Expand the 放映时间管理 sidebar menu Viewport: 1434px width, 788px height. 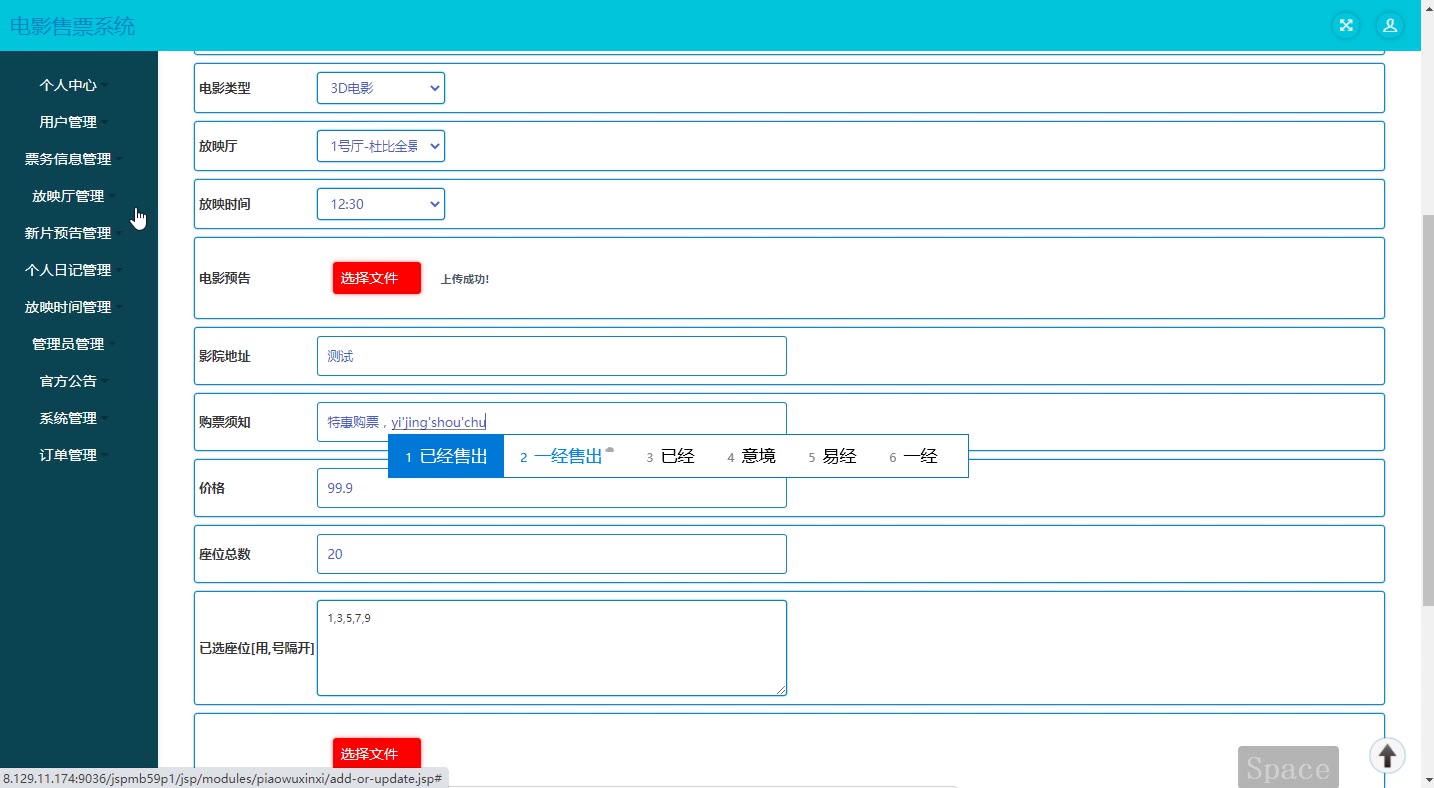pos(74,307)
